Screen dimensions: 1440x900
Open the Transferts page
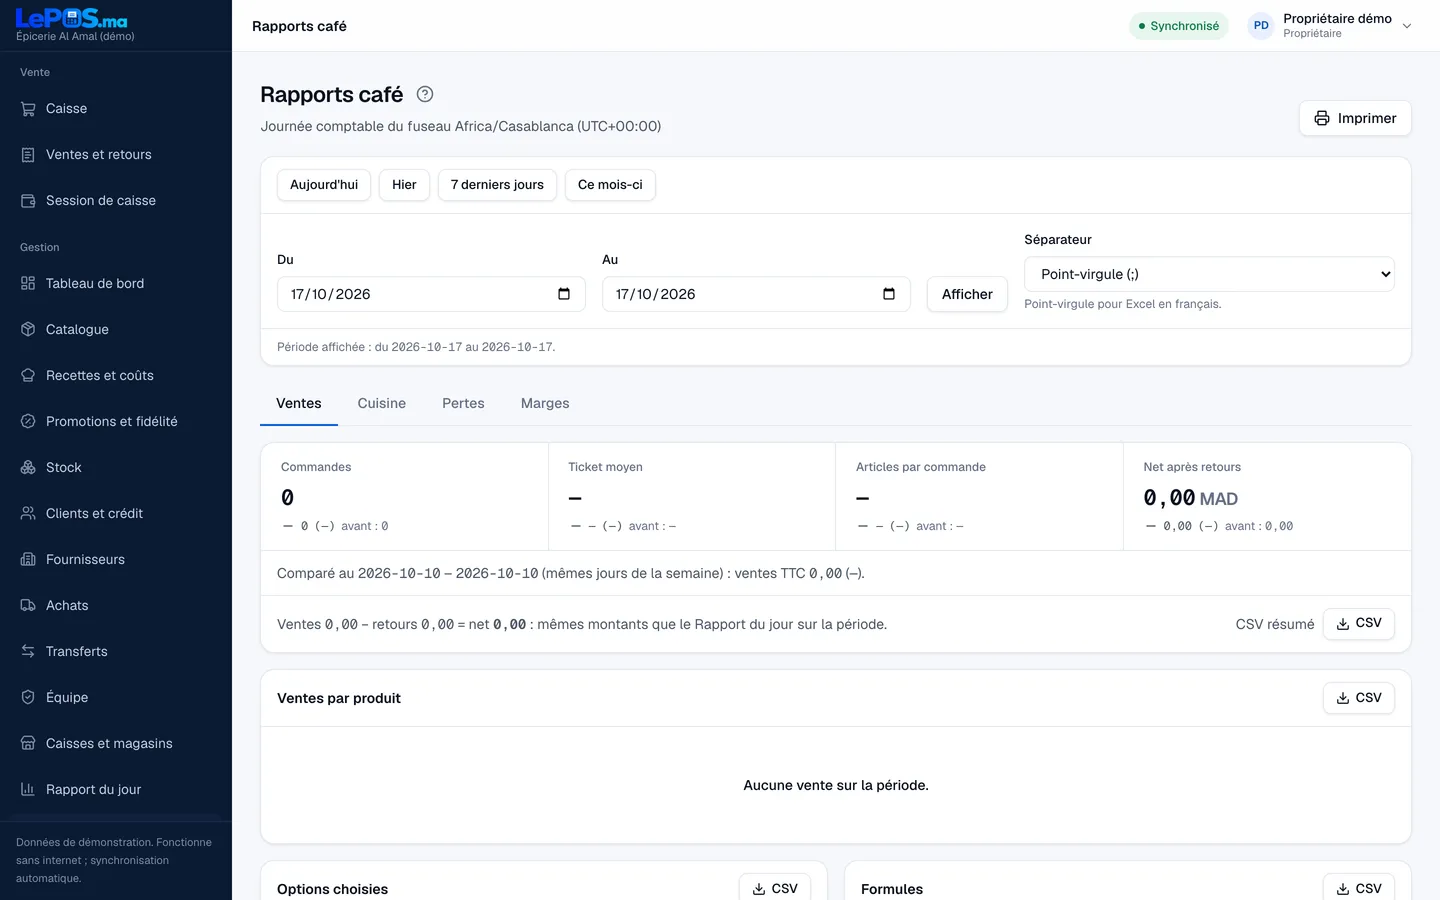tap(116, 651)
